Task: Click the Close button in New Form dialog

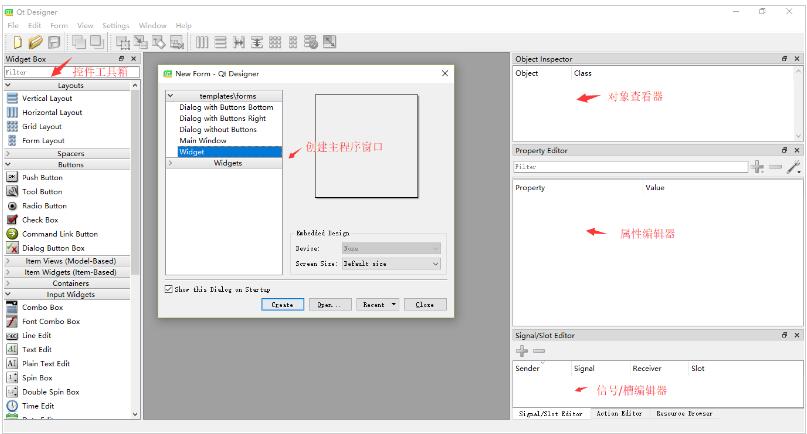Action: click(x=425, y=305)
